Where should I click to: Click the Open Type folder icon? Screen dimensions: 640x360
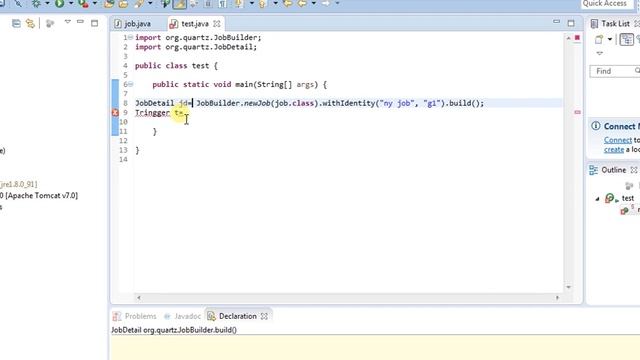coord(123,4)
